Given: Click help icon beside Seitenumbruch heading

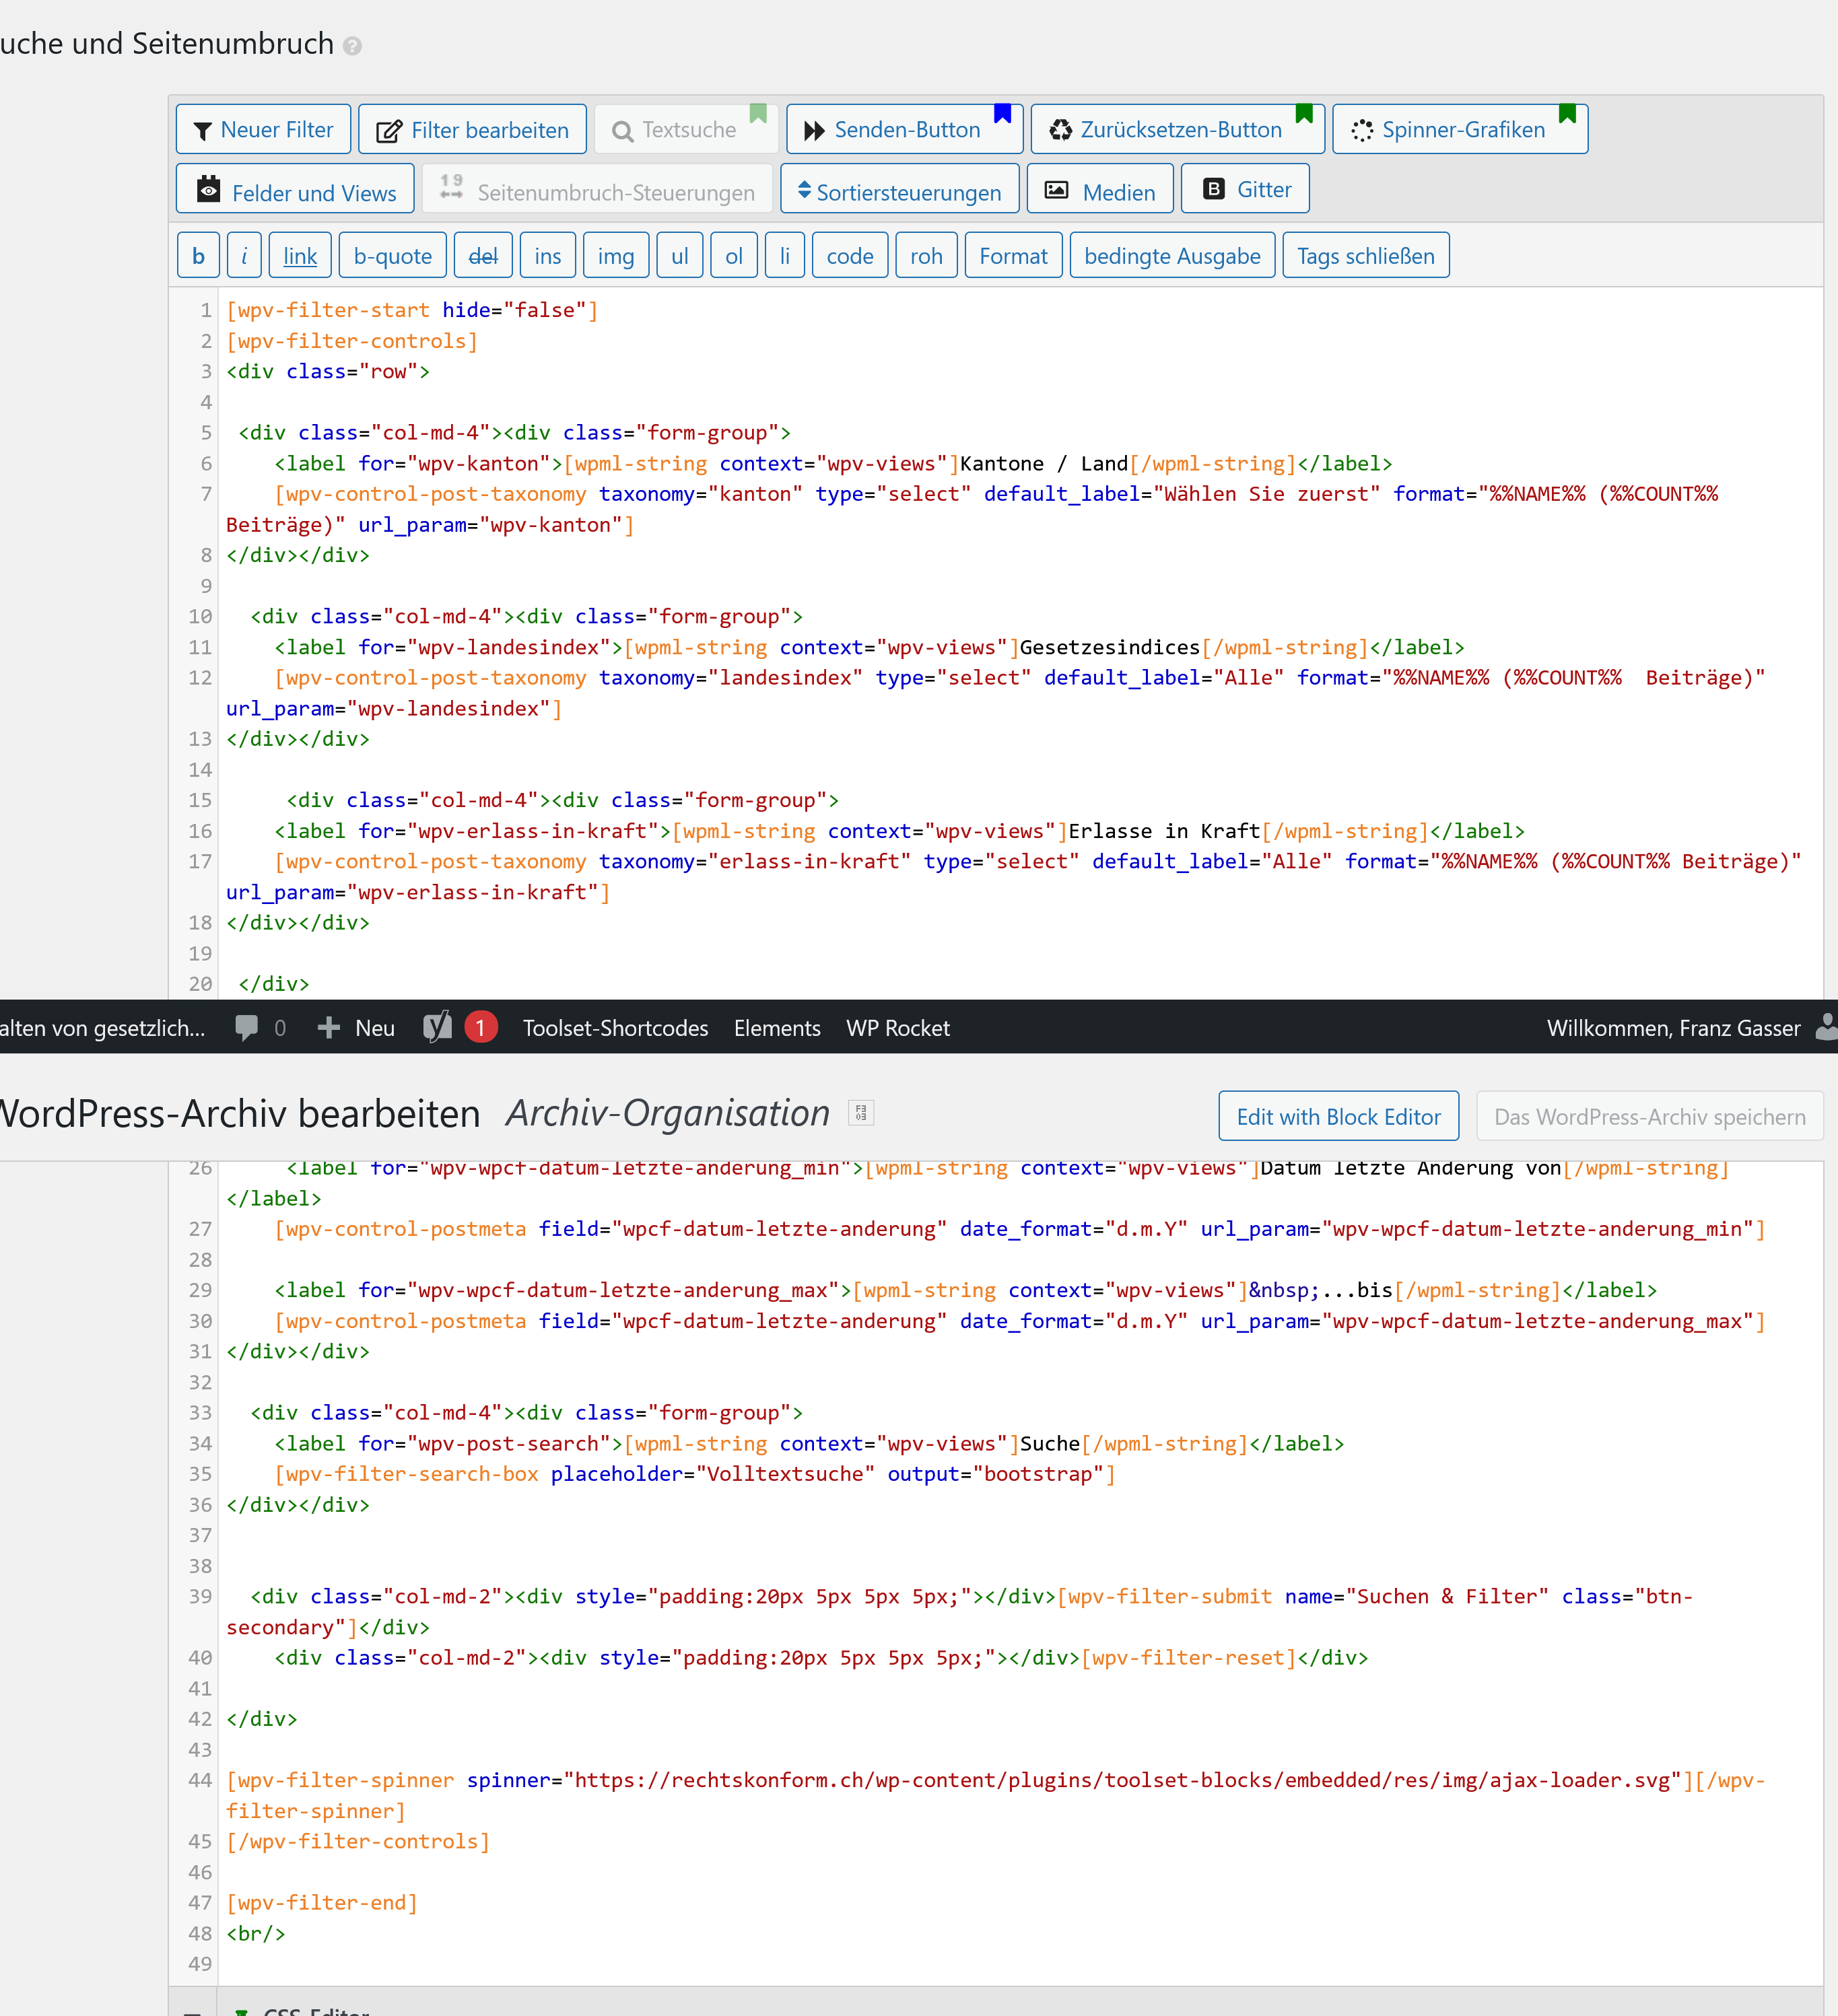Looking at the screenshot, I should [352, 46].
